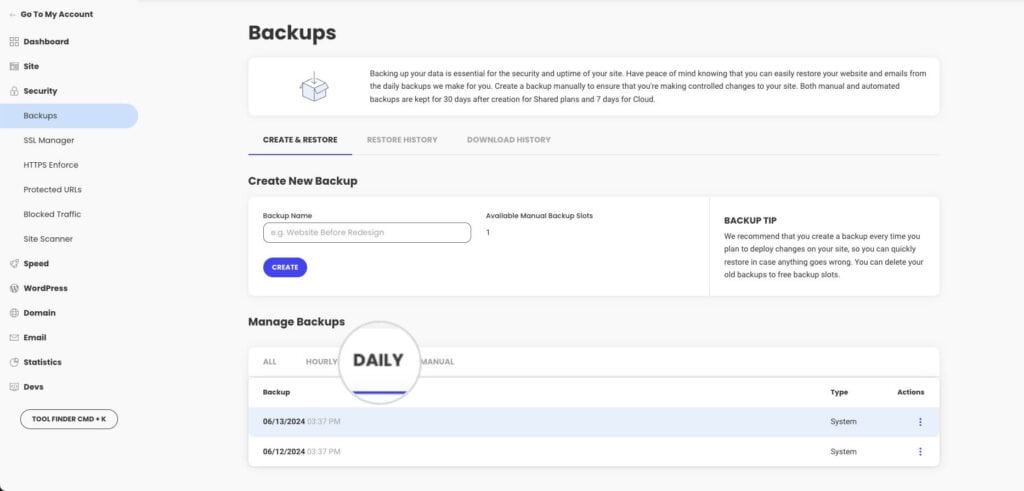Screen dimensions: 1024x491
Task: Expand the Email menu section
Action: coord(35,338)
